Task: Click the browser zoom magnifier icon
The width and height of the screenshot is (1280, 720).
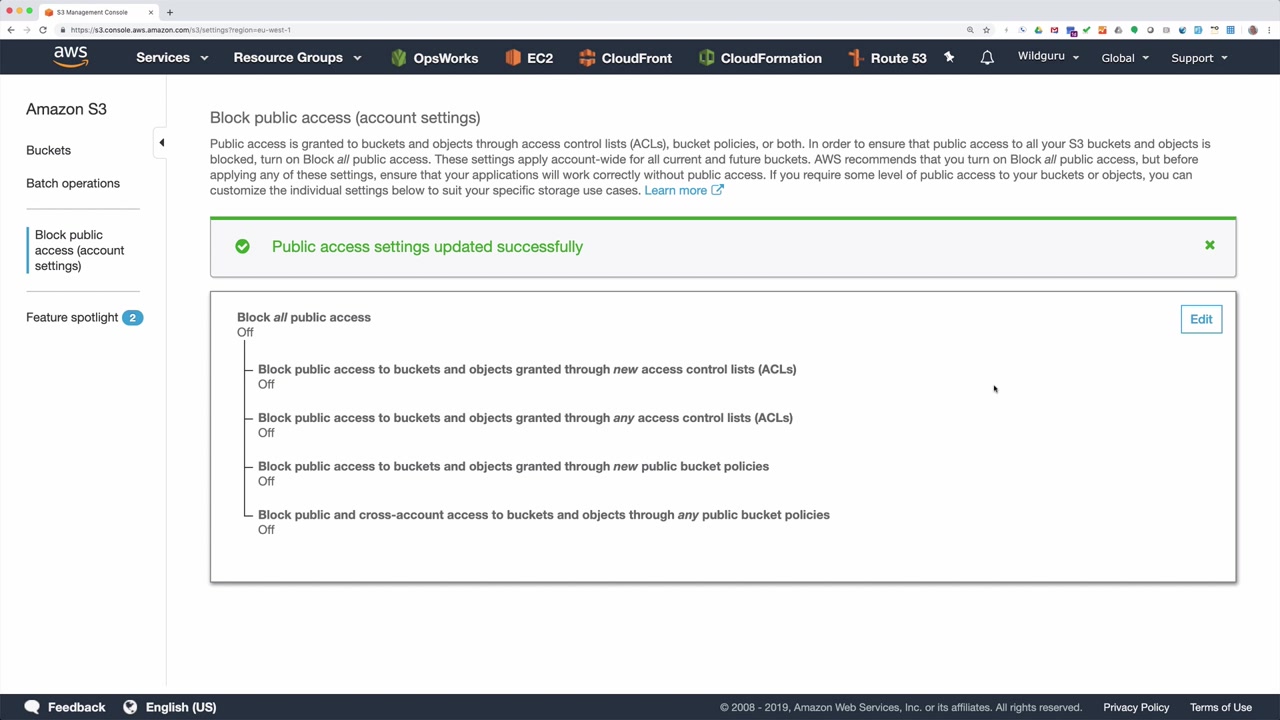Action: coord(970,30)
